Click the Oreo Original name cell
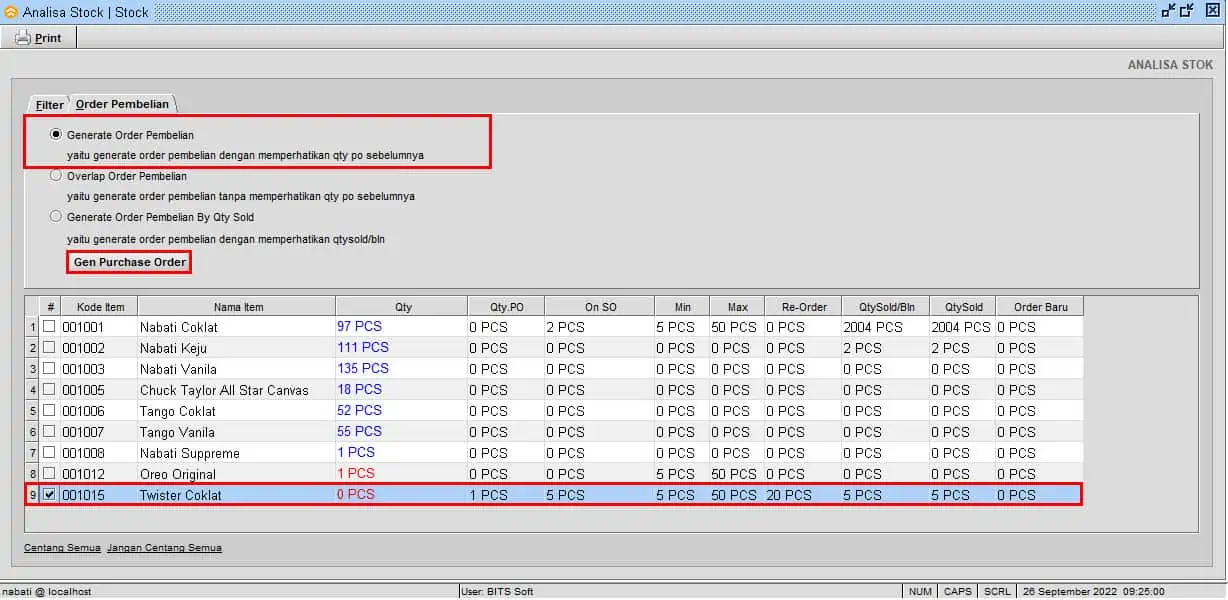 click(x=237, y=474)
